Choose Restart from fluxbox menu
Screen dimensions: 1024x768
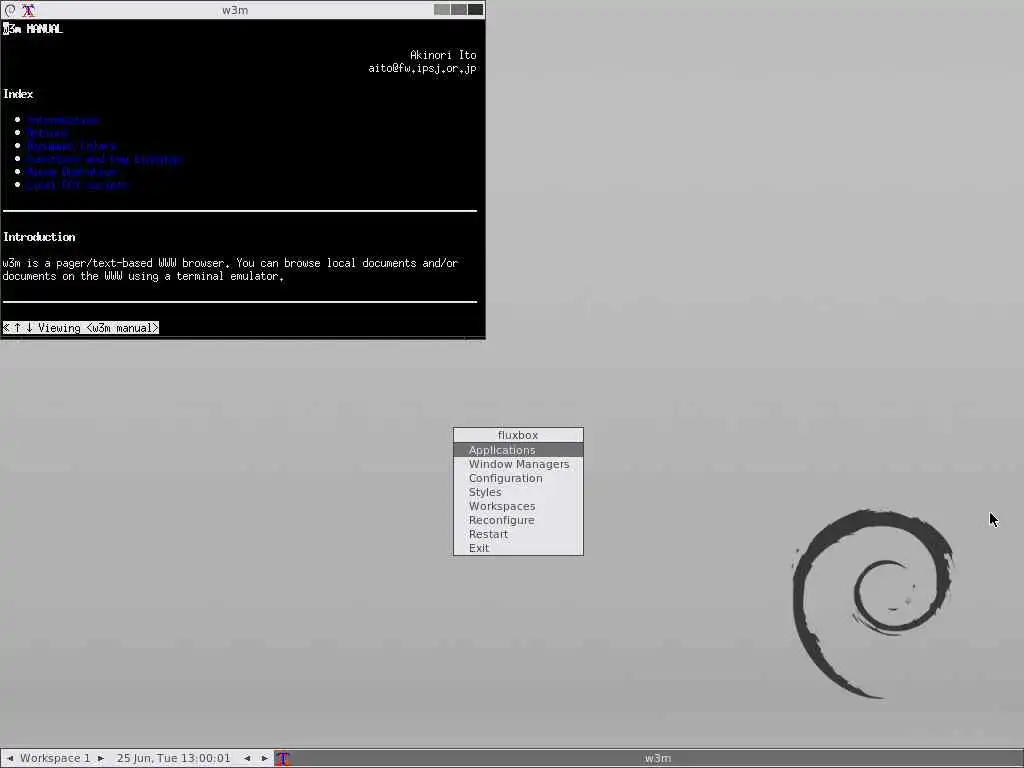[518, 534]
